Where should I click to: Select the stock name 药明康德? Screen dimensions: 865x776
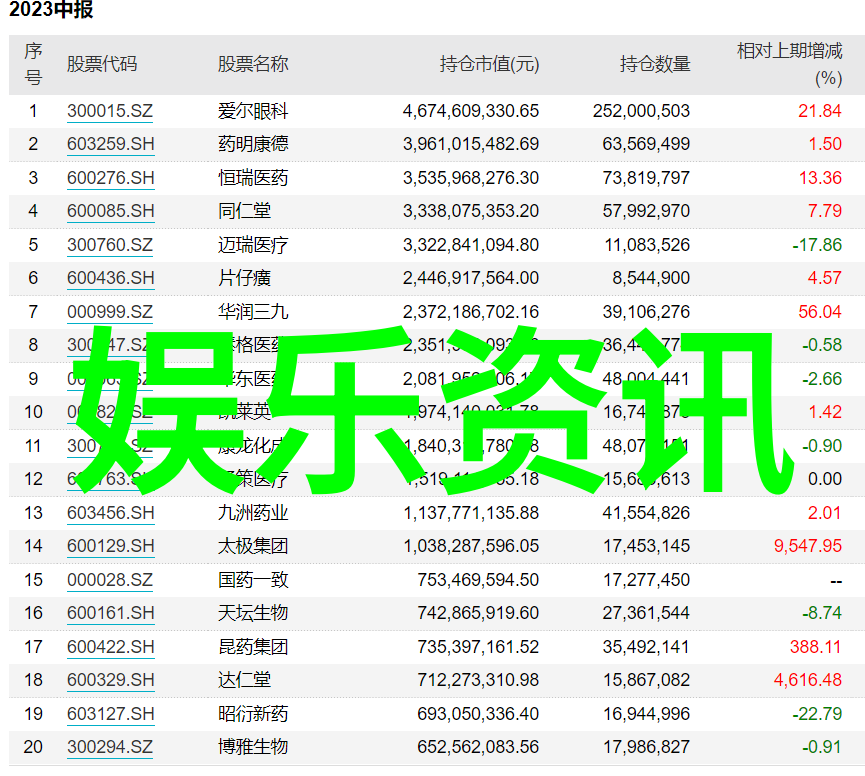pyautogui.click(x=253, y=144)
